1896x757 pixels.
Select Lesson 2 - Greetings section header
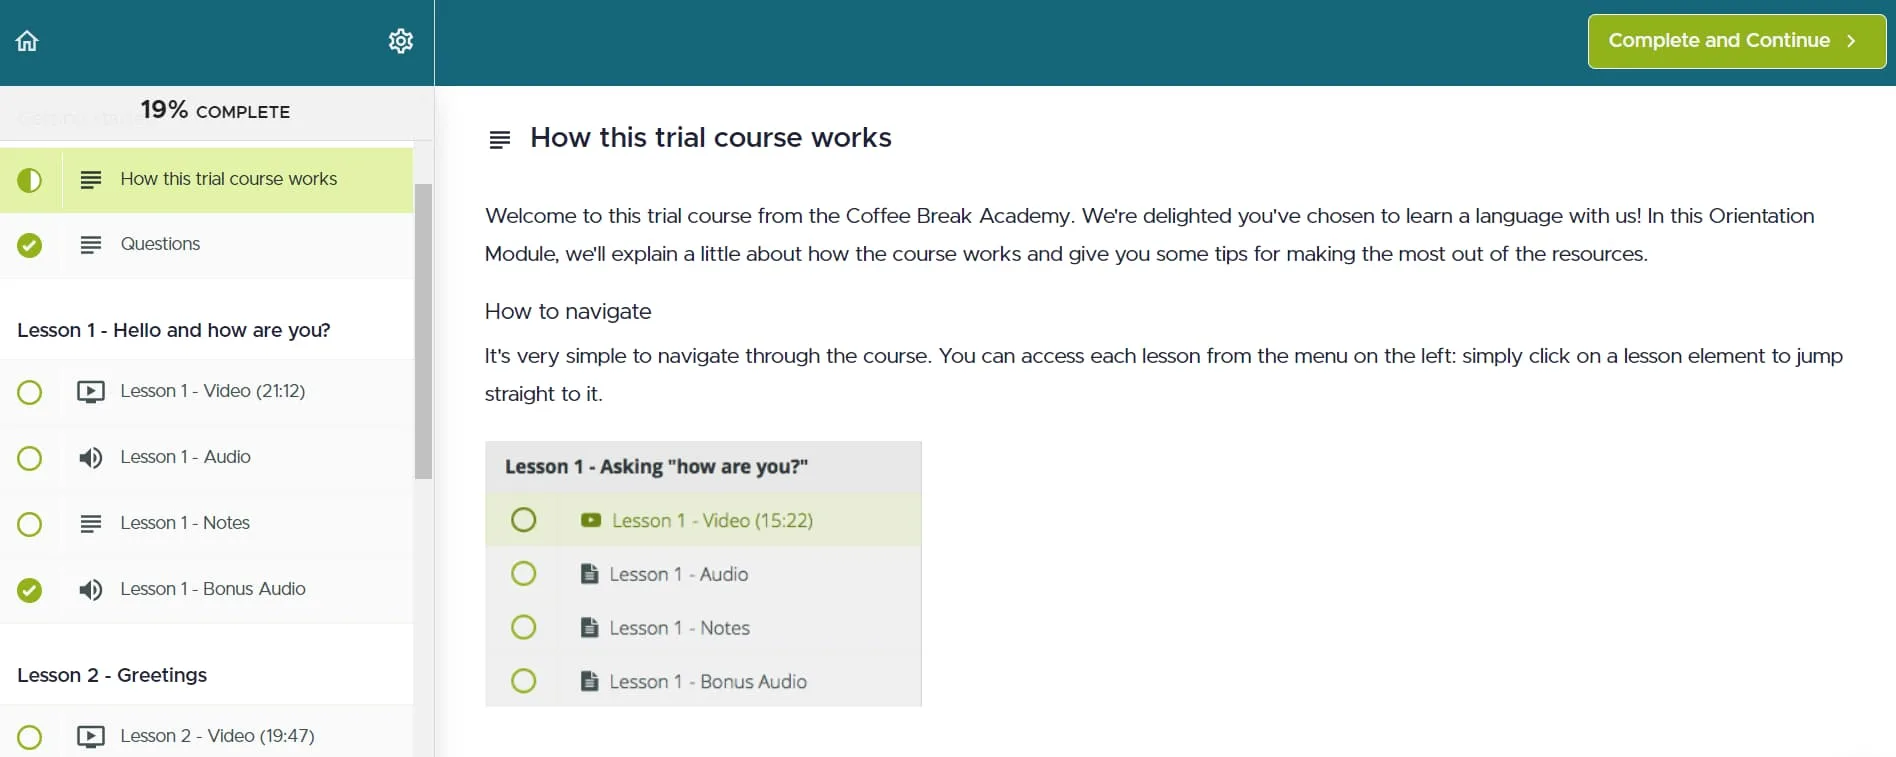tap(112, 675)
